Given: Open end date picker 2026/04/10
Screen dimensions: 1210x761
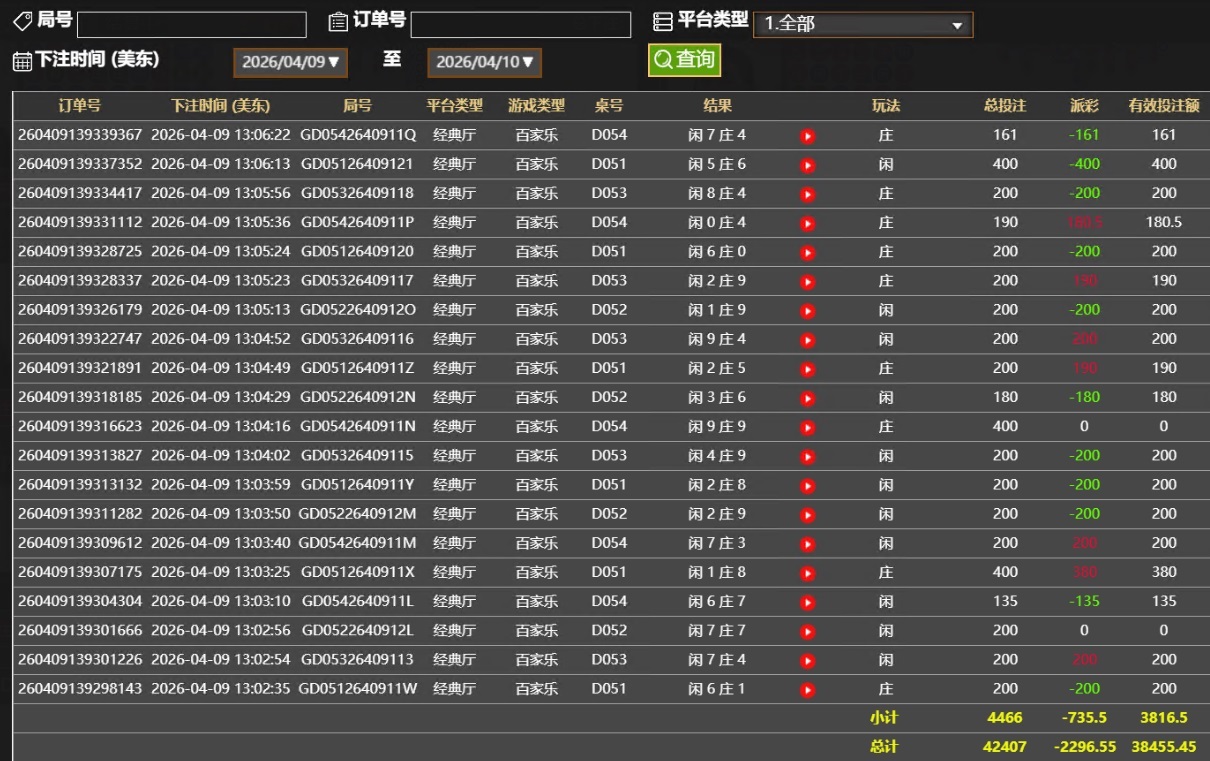Looking at the screenshot, I should point(484,62).
